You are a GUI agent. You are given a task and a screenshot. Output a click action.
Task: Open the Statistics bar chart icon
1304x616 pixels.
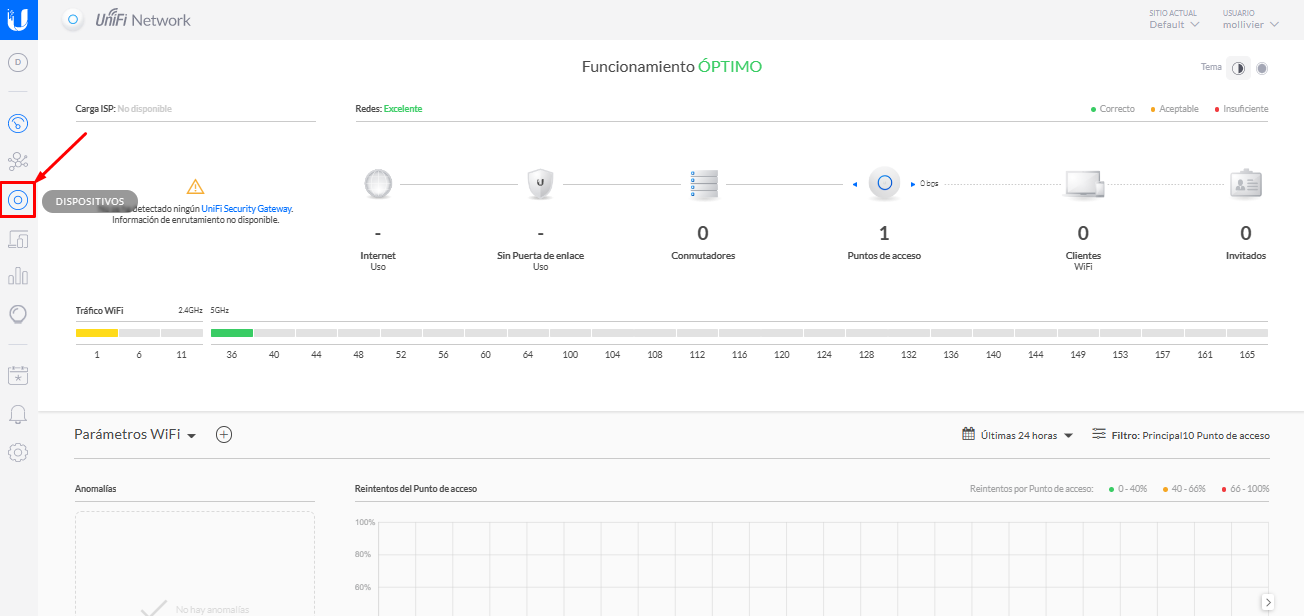pos(18,276)
